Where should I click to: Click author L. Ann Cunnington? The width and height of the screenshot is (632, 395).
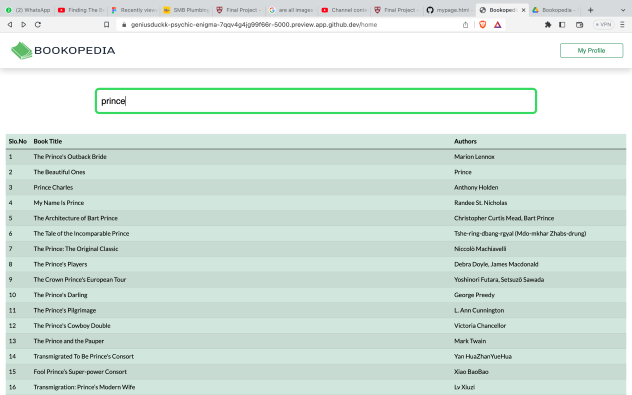[479, 310]
